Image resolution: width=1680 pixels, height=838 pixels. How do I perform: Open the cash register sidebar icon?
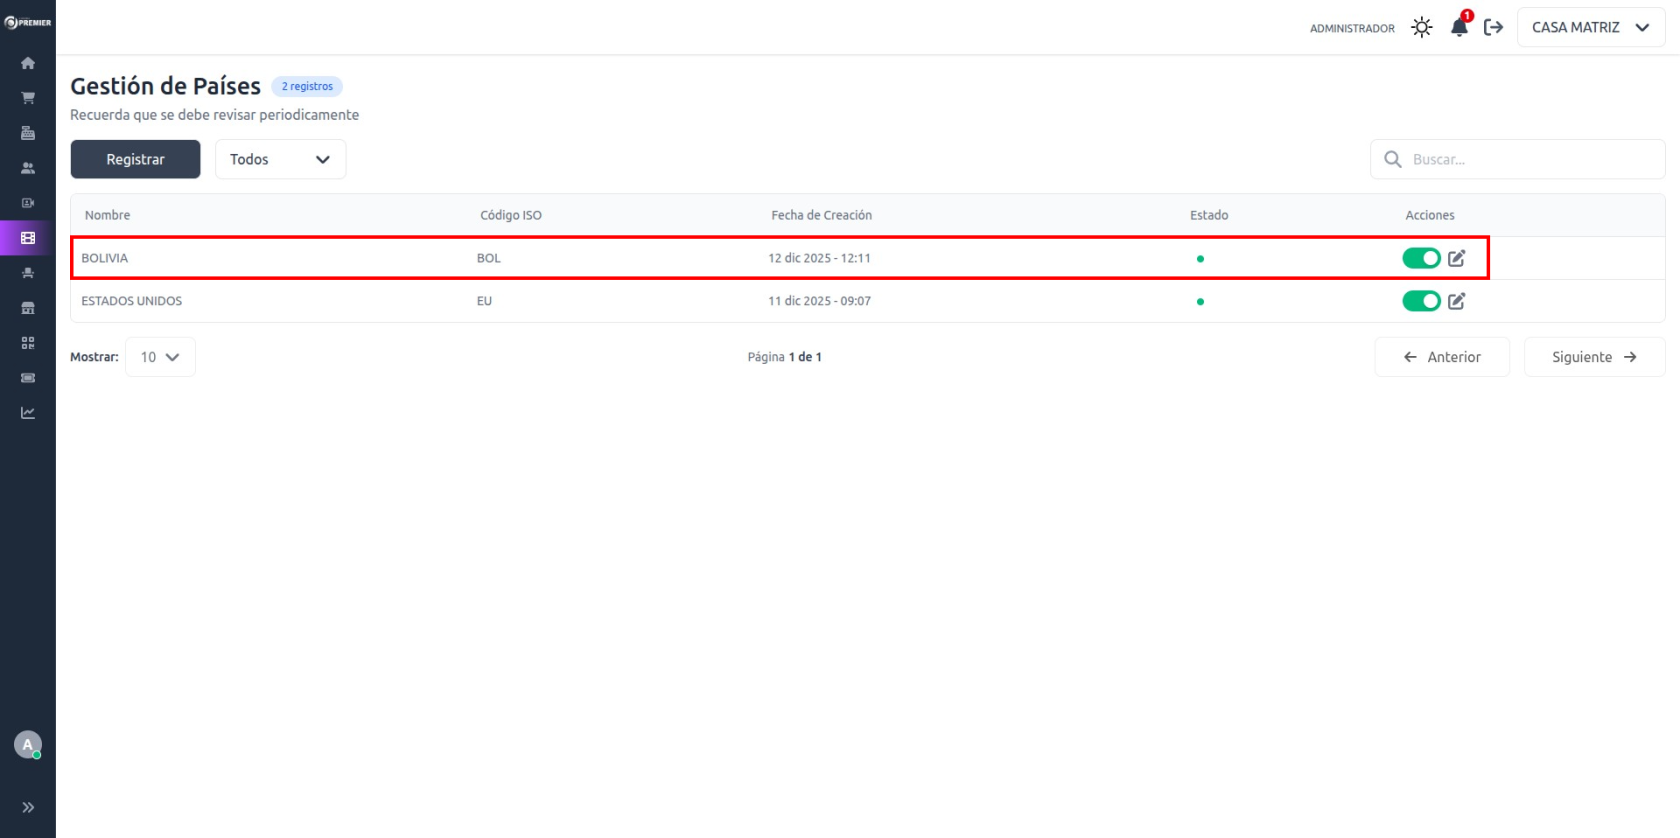28,133
